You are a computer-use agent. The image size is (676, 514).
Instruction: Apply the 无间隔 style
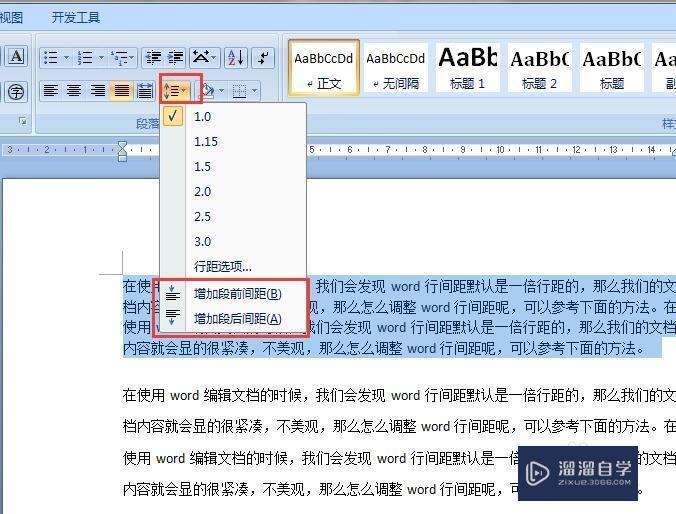pyautogui.click(x=395, y=68)
